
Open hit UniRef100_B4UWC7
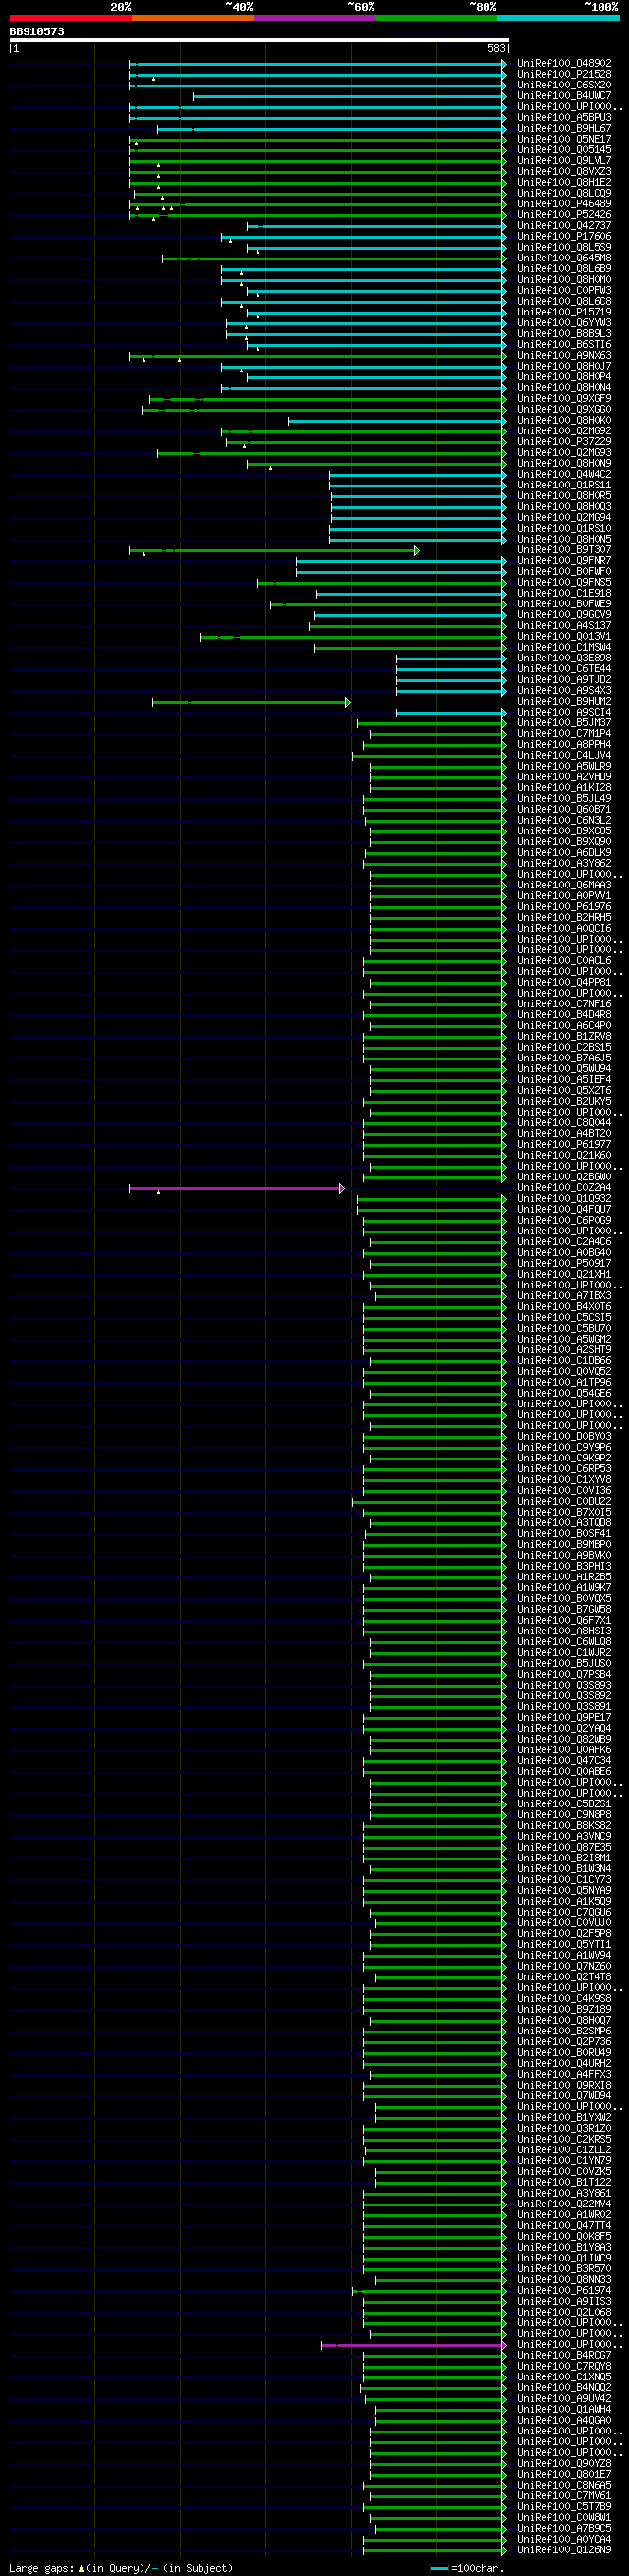coord(564,97)
